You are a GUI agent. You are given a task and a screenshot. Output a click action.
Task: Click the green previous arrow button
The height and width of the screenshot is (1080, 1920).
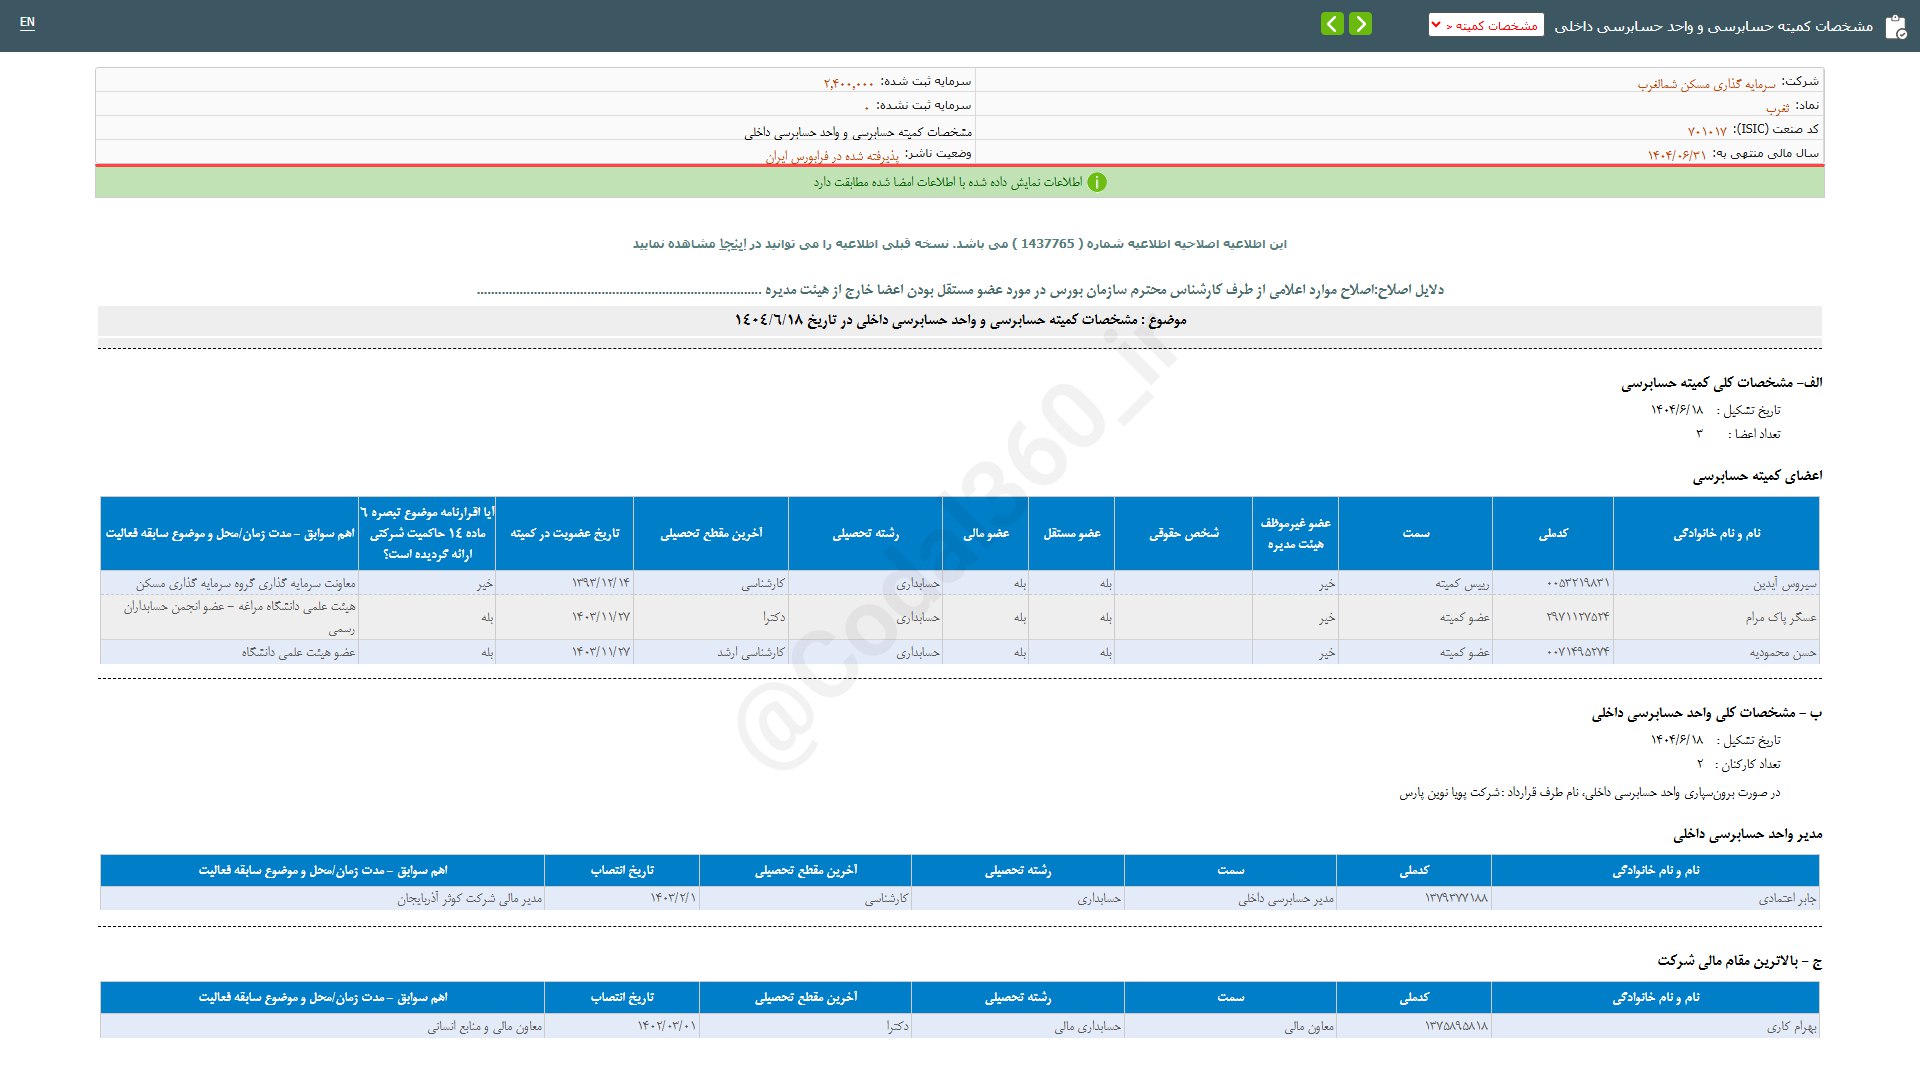1332,24
